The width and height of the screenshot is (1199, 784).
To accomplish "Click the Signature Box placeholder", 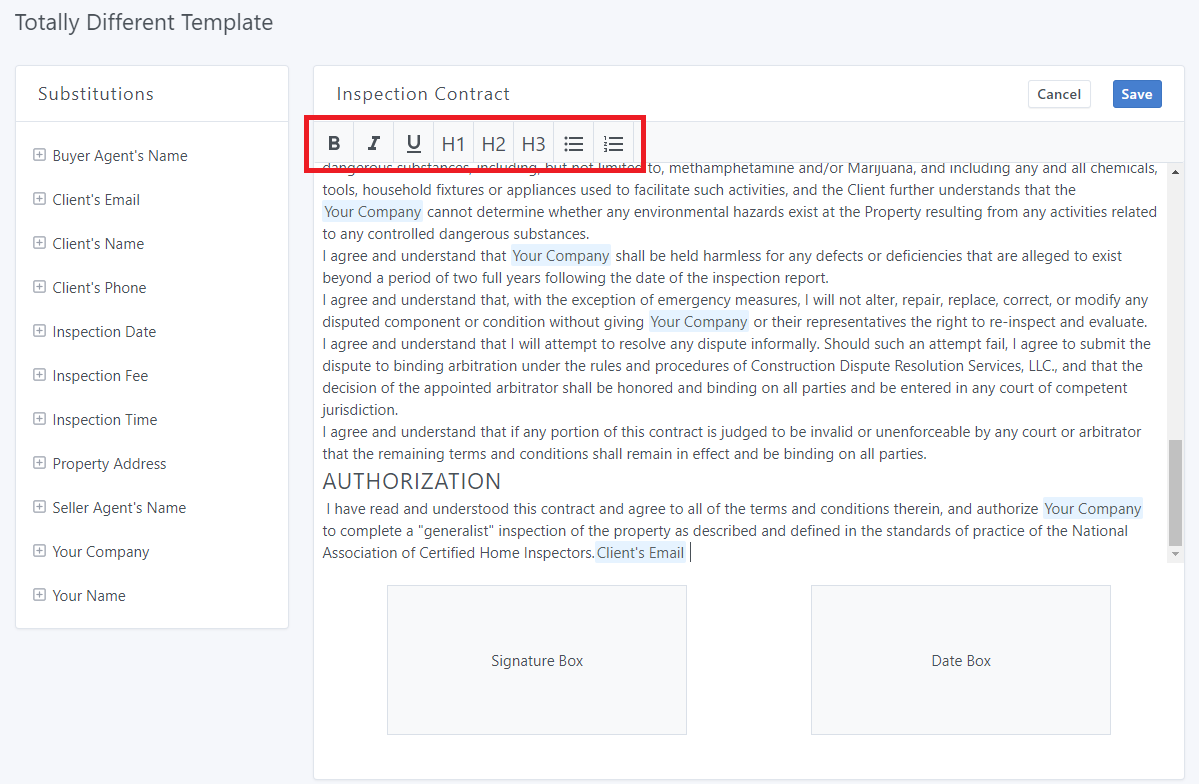I will coord(537,660).
